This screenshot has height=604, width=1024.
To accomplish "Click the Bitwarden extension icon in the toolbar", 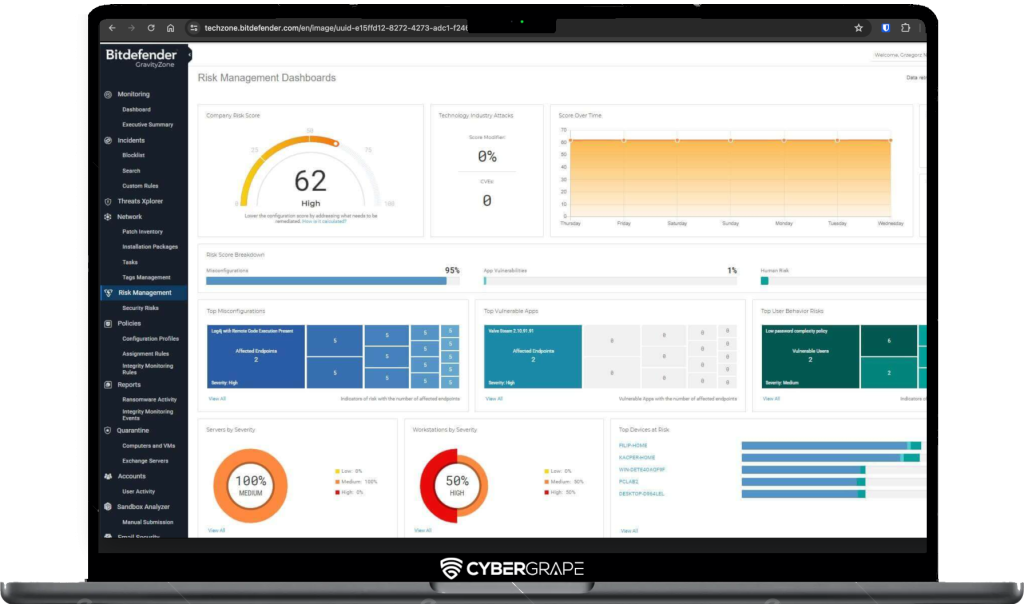I will [885, 28].
